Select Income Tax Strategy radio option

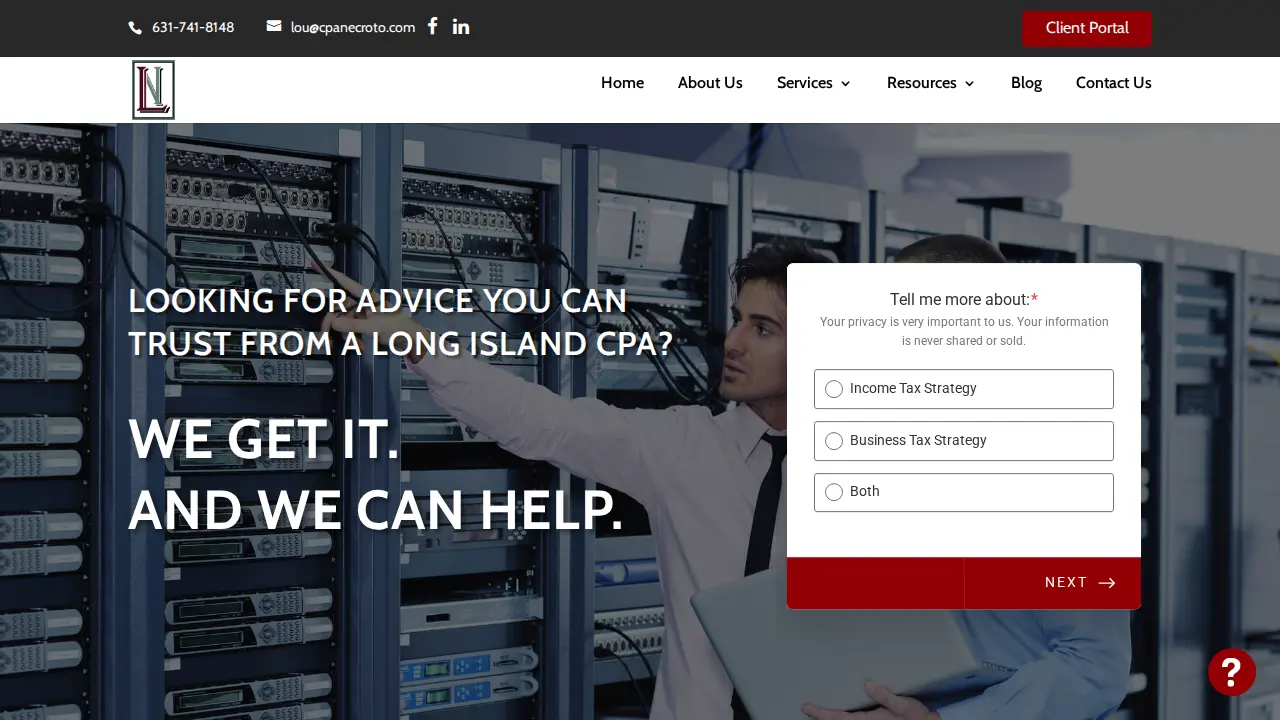pyautogui.click(x=834, y=389)
